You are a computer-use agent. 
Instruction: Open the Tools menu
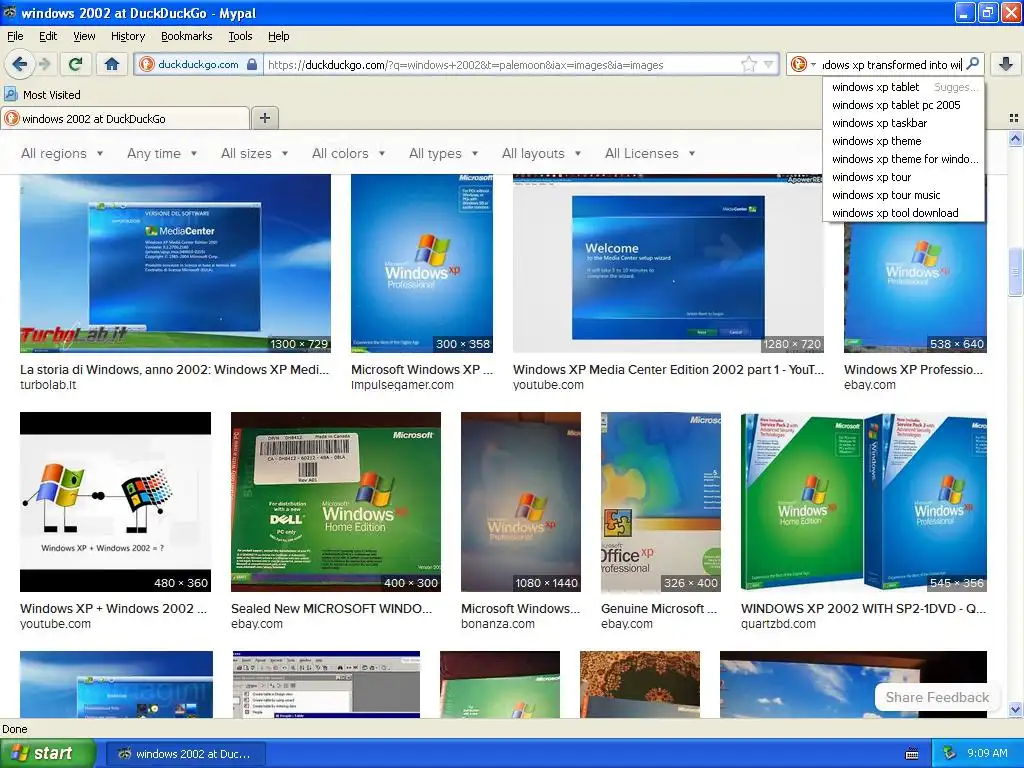coord(240,36)
